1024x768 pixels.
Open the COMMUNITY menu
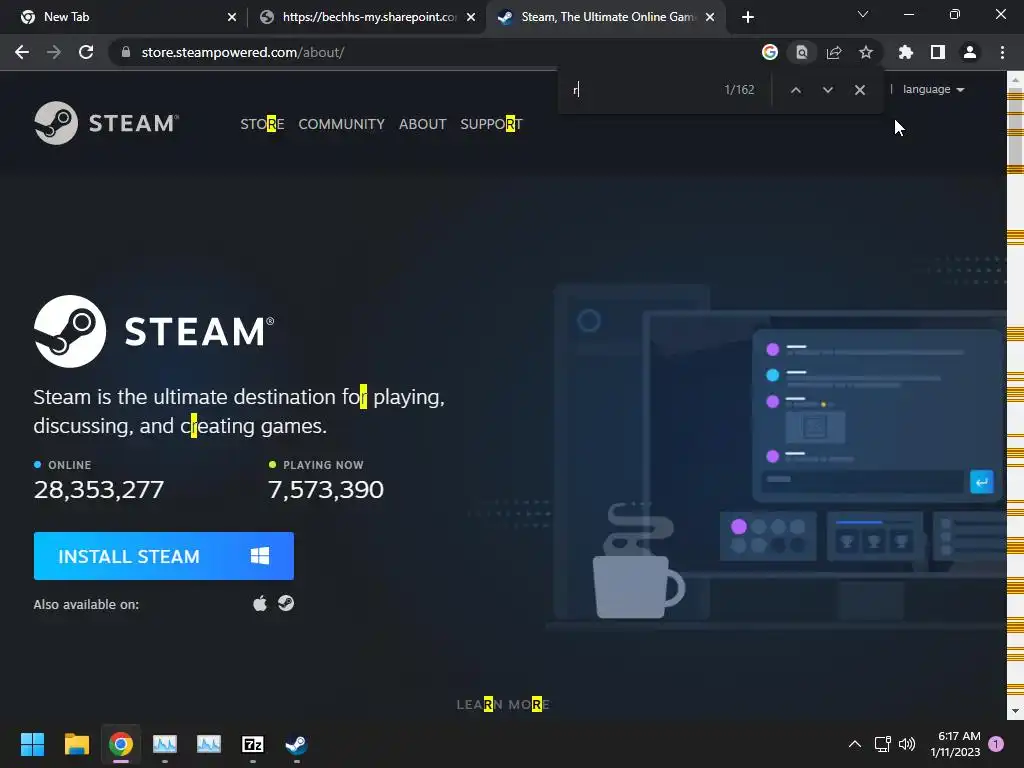(x=342, y=124)
